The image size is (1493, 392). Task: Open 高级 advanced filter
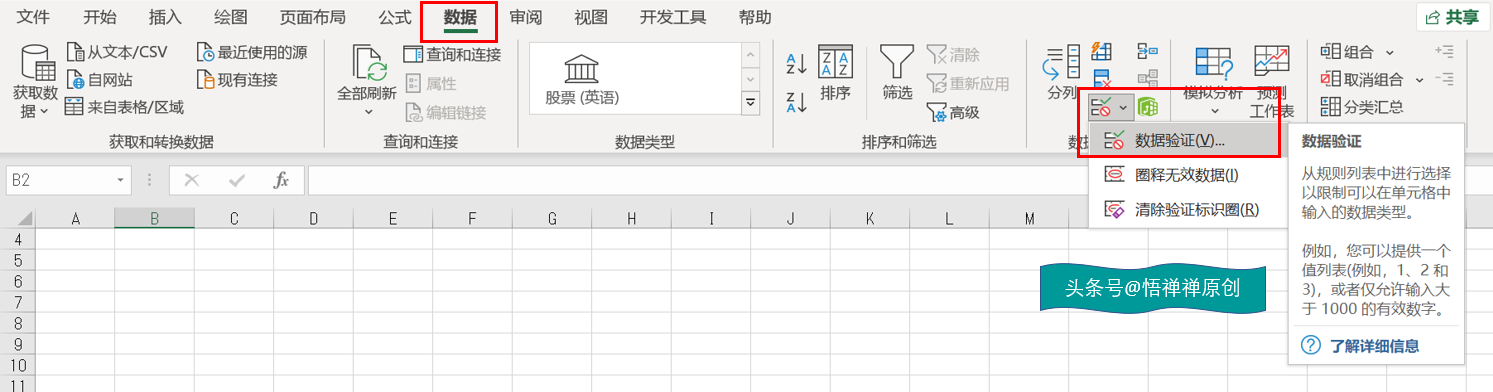click(x=953, y=113)
